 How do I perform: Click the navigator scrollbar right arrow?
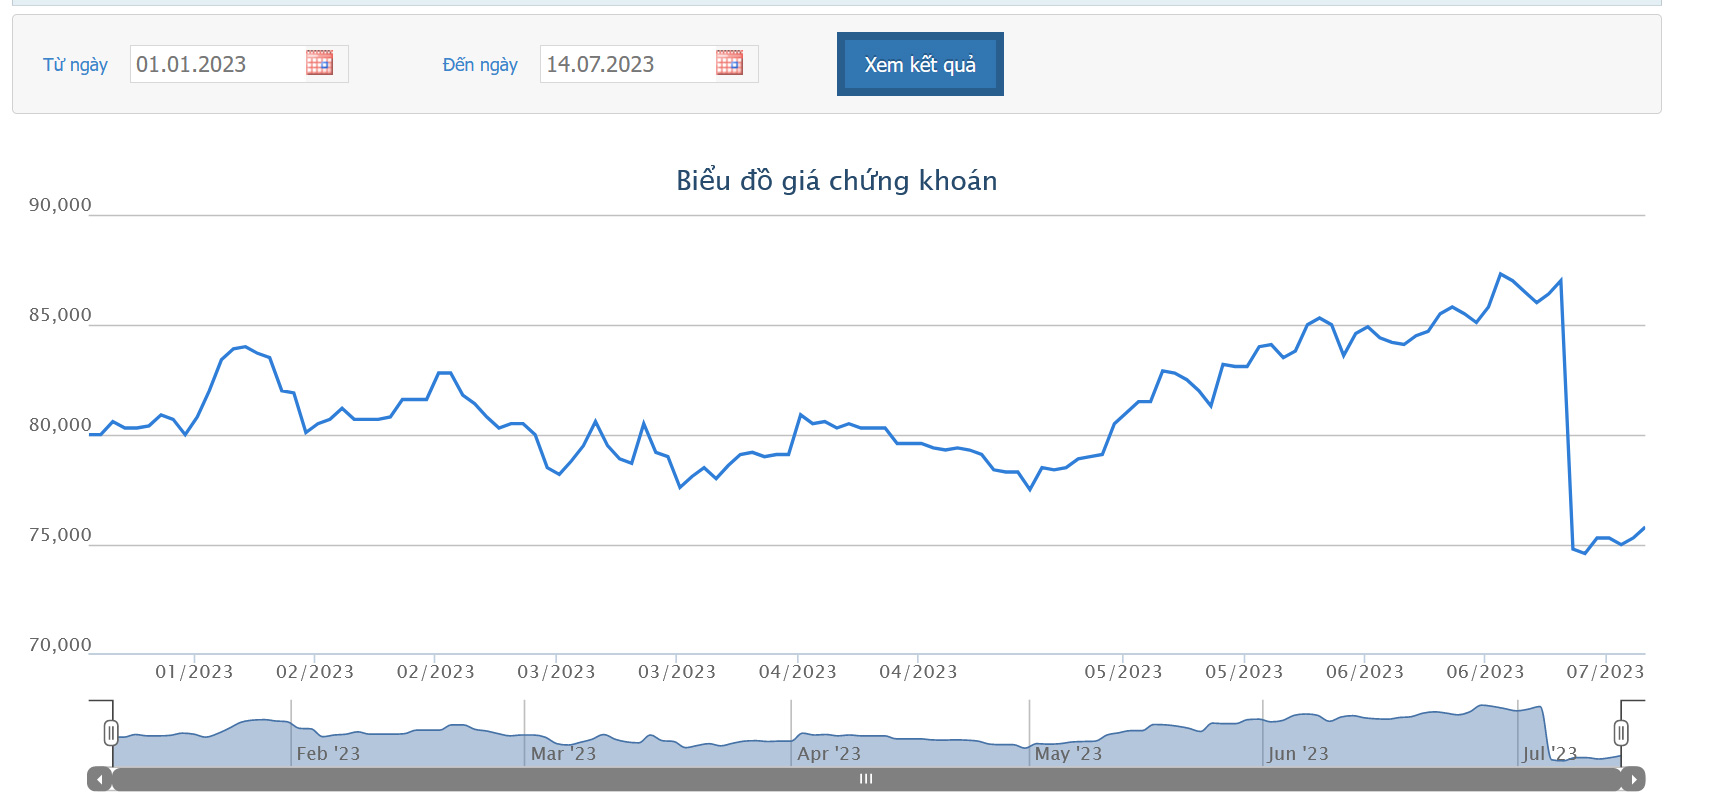[1633, 779]
